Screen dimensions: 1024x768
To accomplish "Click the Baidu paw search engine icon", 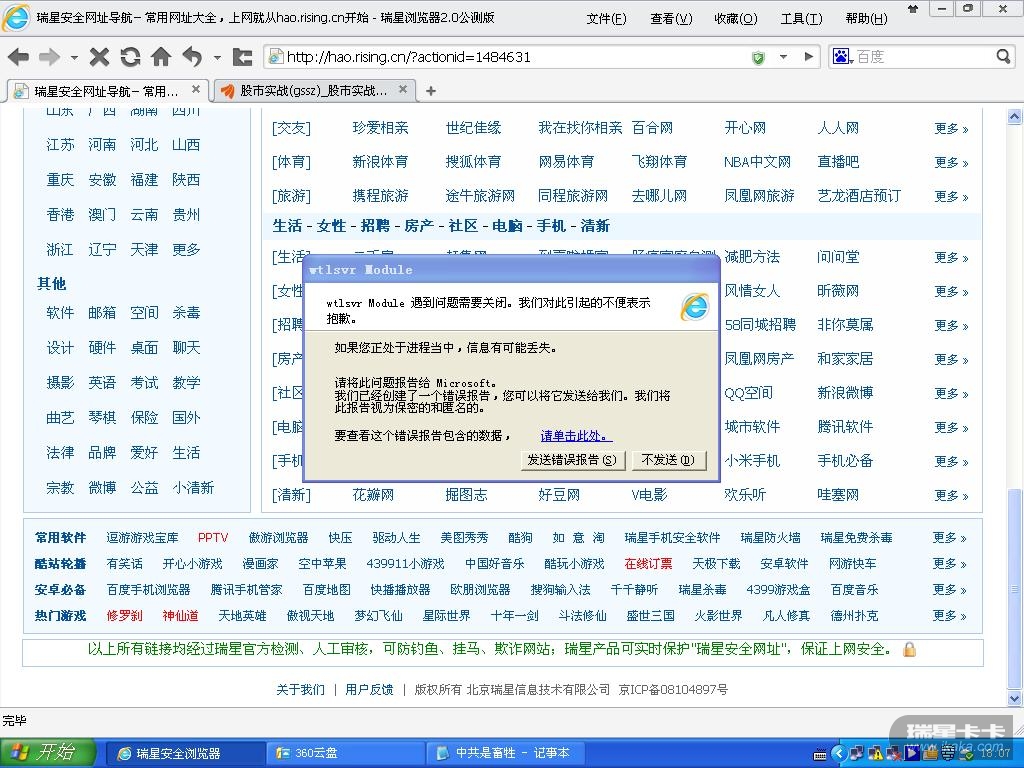I will click(x=840, y=56).
